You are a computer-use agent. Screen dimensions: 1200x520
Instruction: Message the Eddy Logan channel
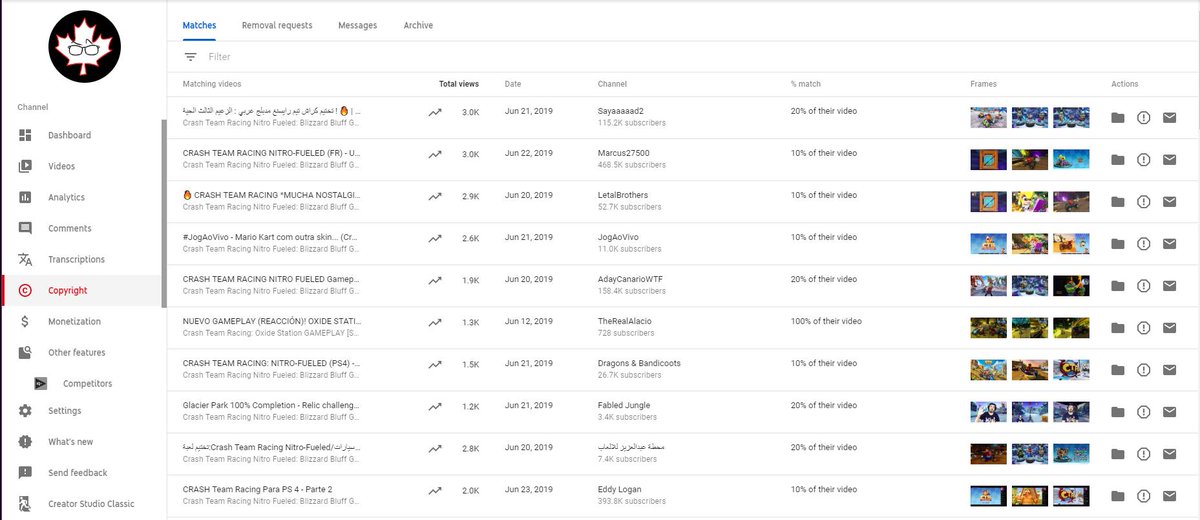pyautogui.click(x=1169, y=495)
